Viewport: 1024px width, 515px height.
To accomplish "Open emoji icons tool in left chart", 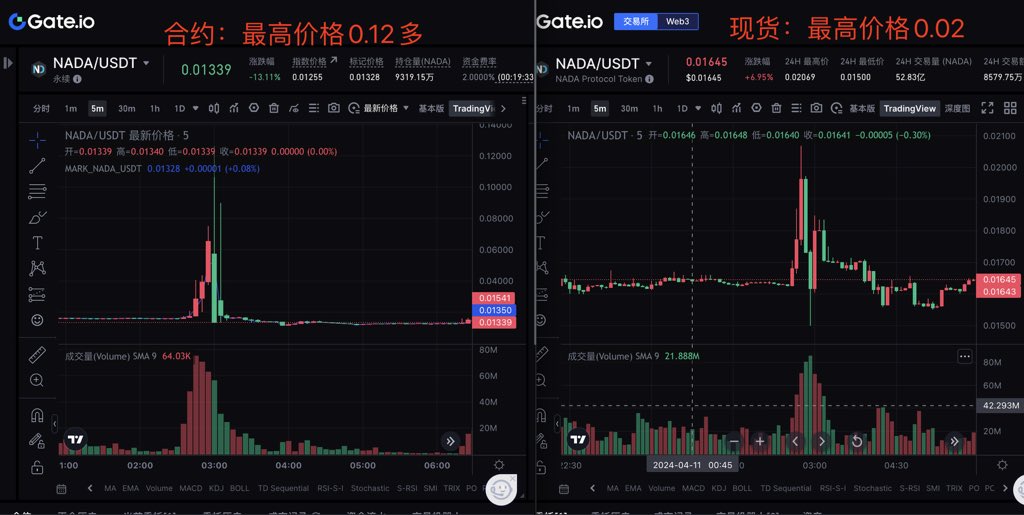I will tap(37, 320).
